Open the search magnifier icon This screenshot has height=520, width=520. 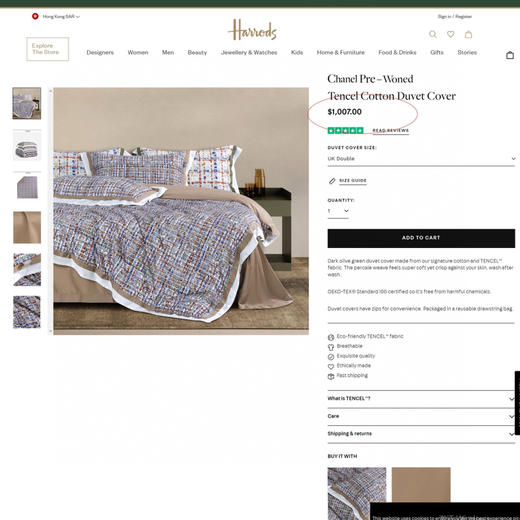[433, 34]
